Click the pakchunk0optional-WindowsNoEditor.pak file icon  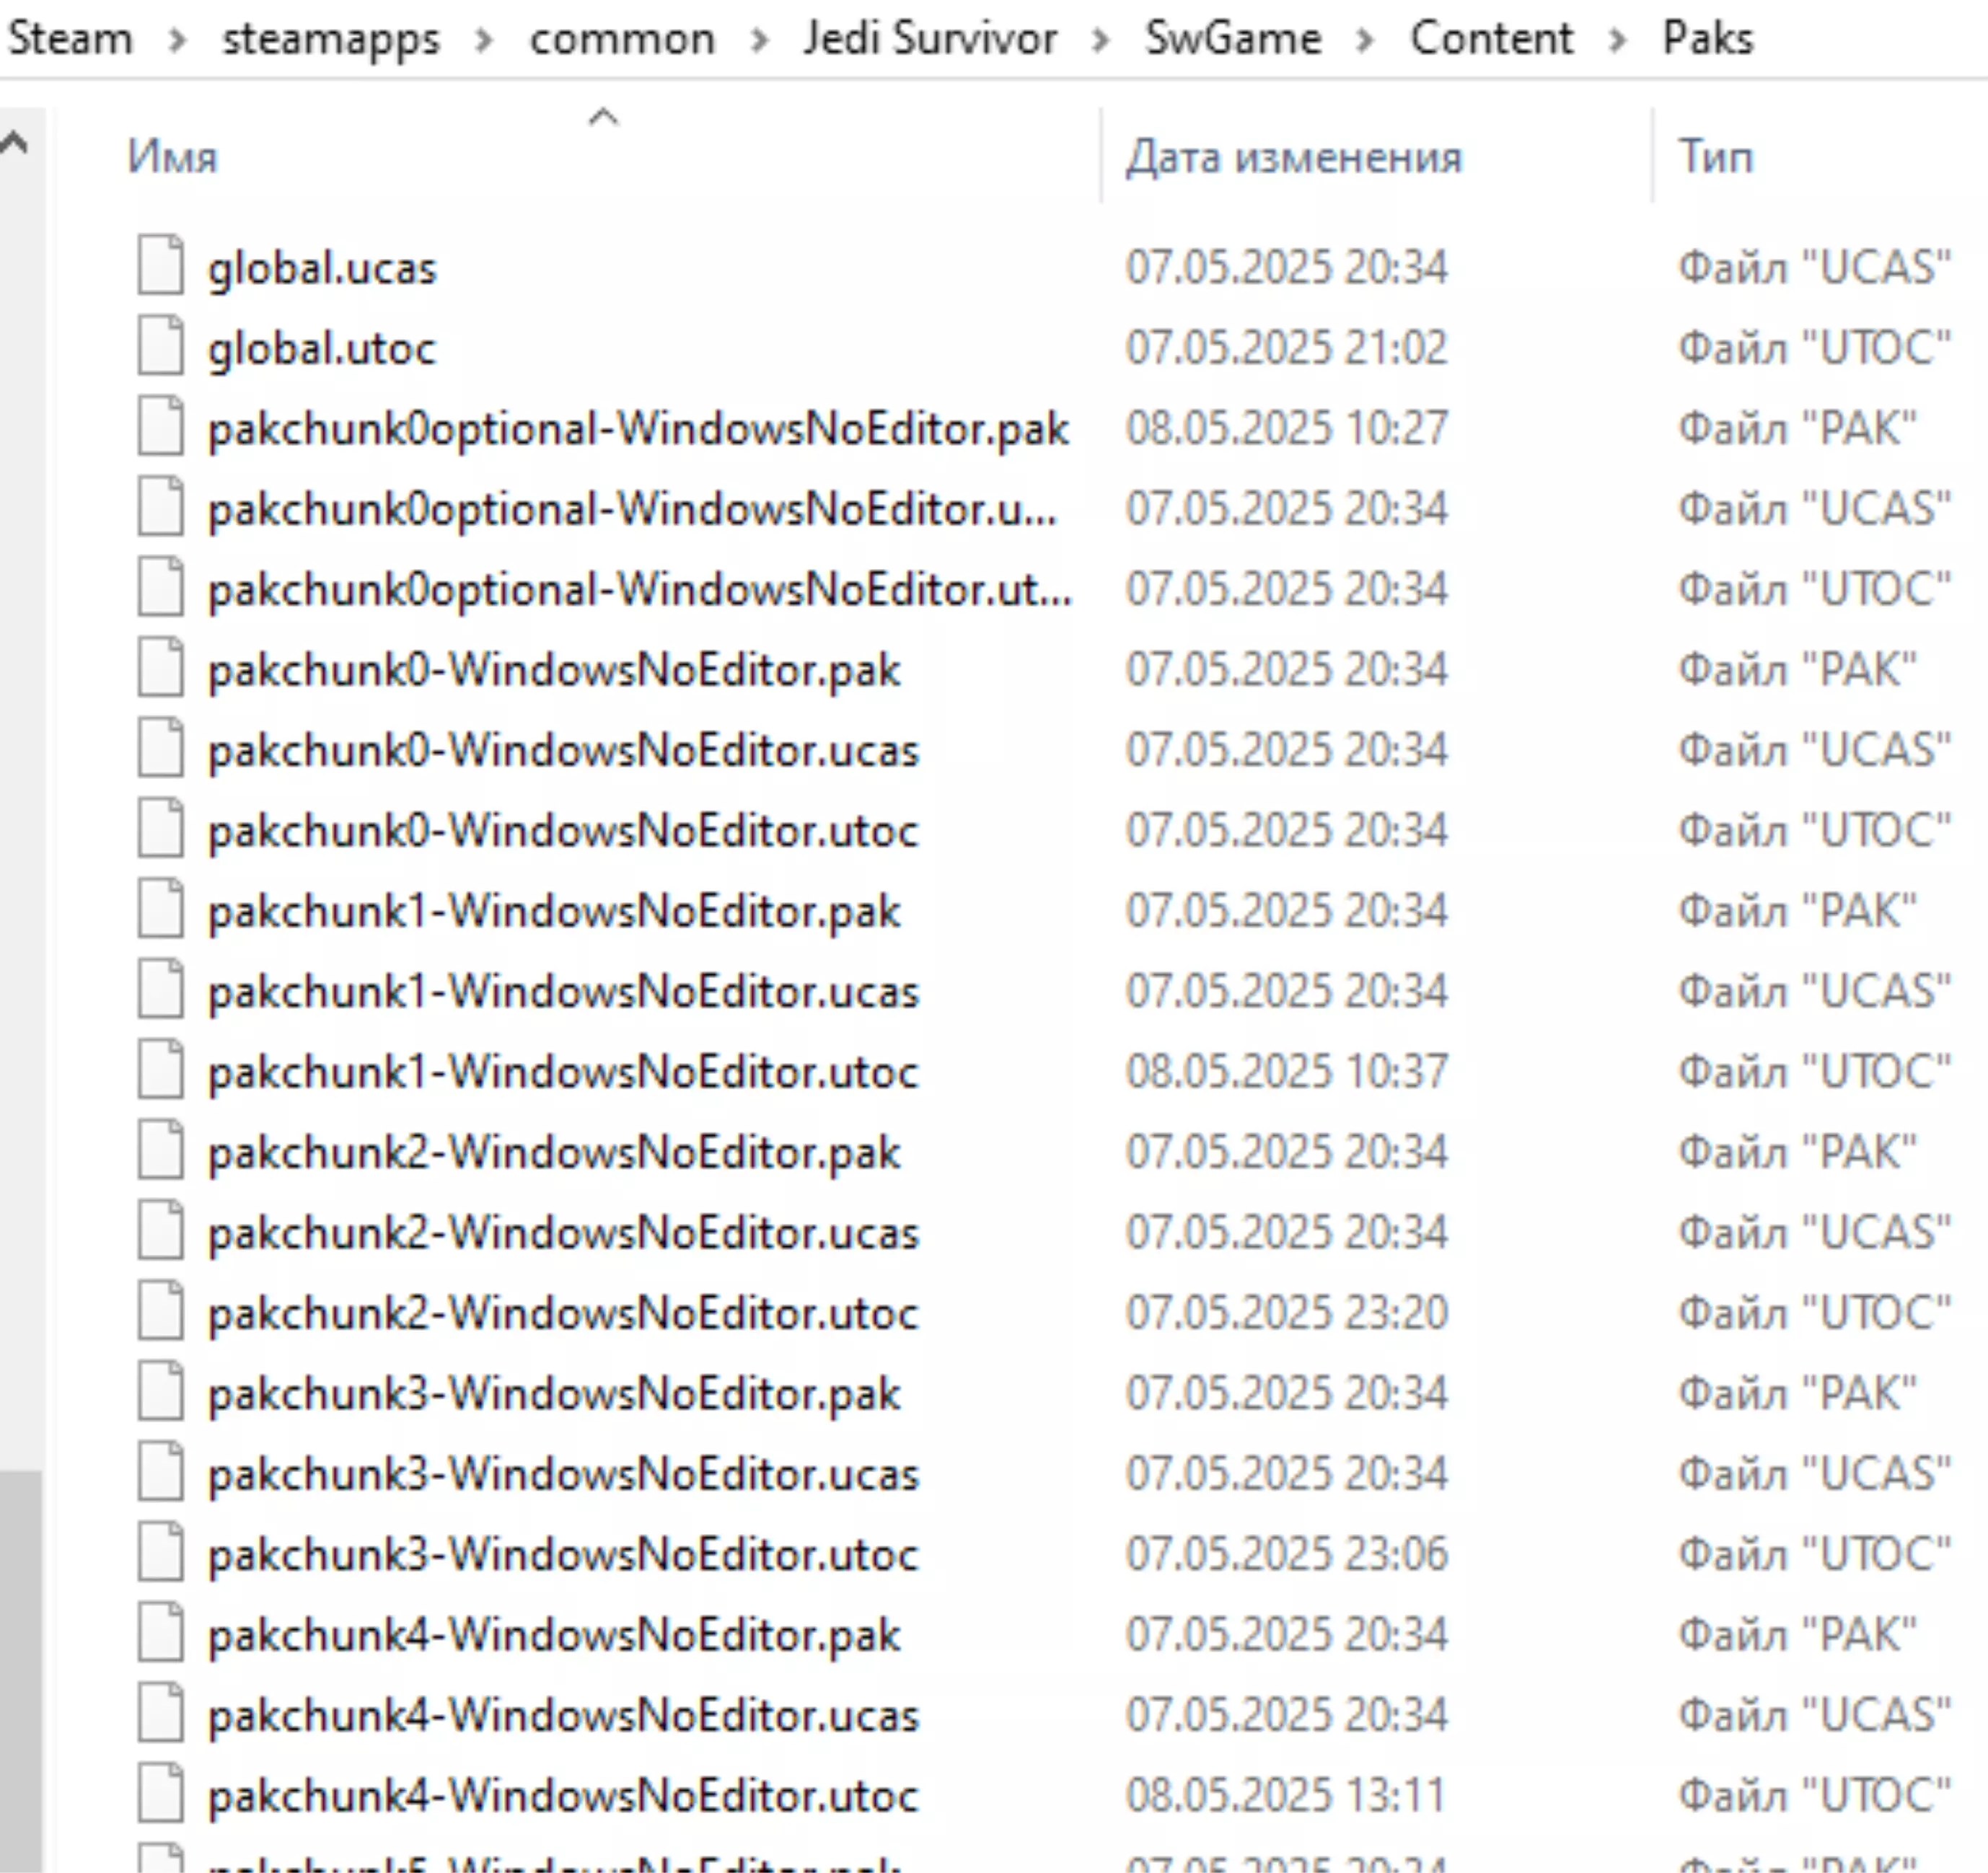[160, 427]
